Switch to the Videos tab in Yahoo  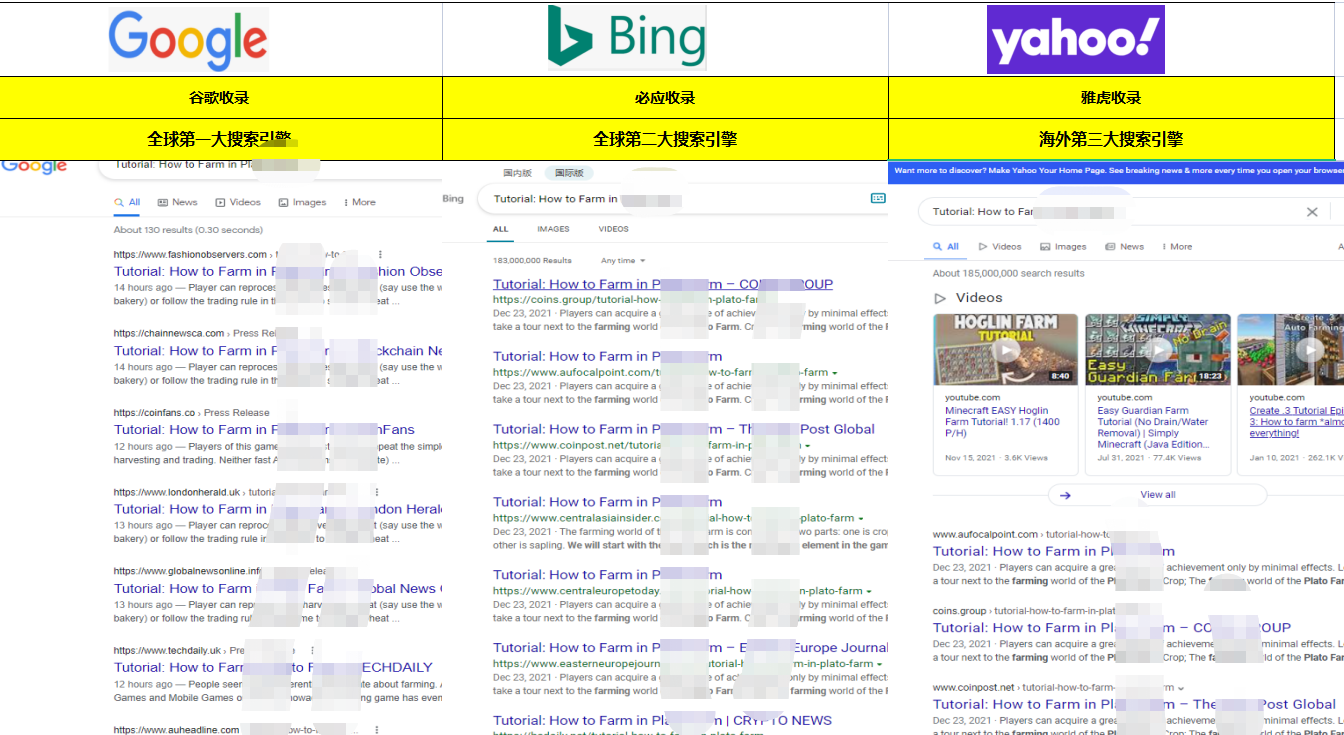(x=1000, y=247)
